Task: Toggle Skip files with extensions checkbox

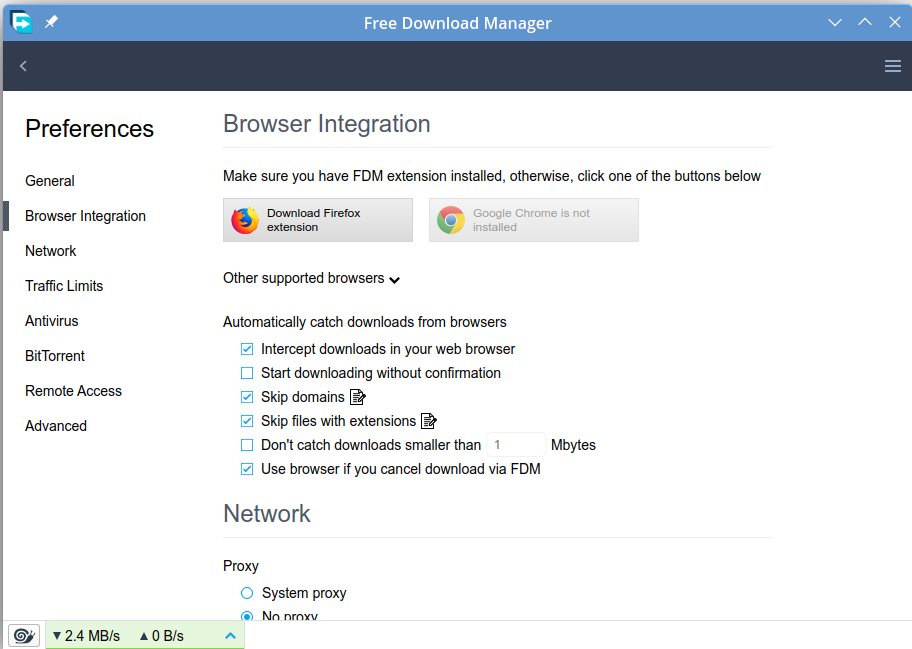Action: pos(247,421)
